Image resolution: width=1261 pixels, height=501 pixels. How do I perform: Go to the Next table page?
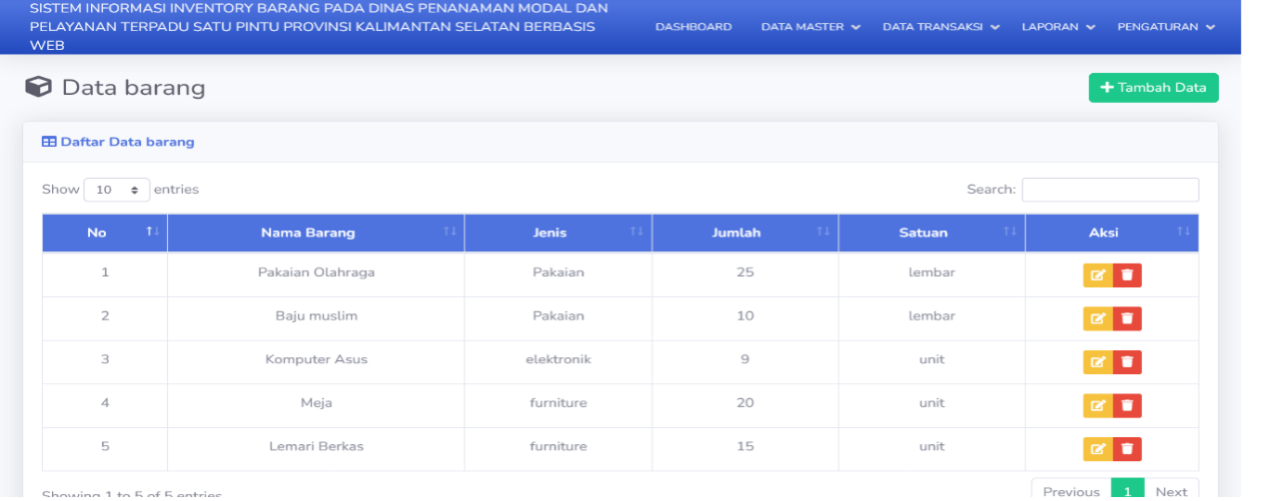[1171, 490]
